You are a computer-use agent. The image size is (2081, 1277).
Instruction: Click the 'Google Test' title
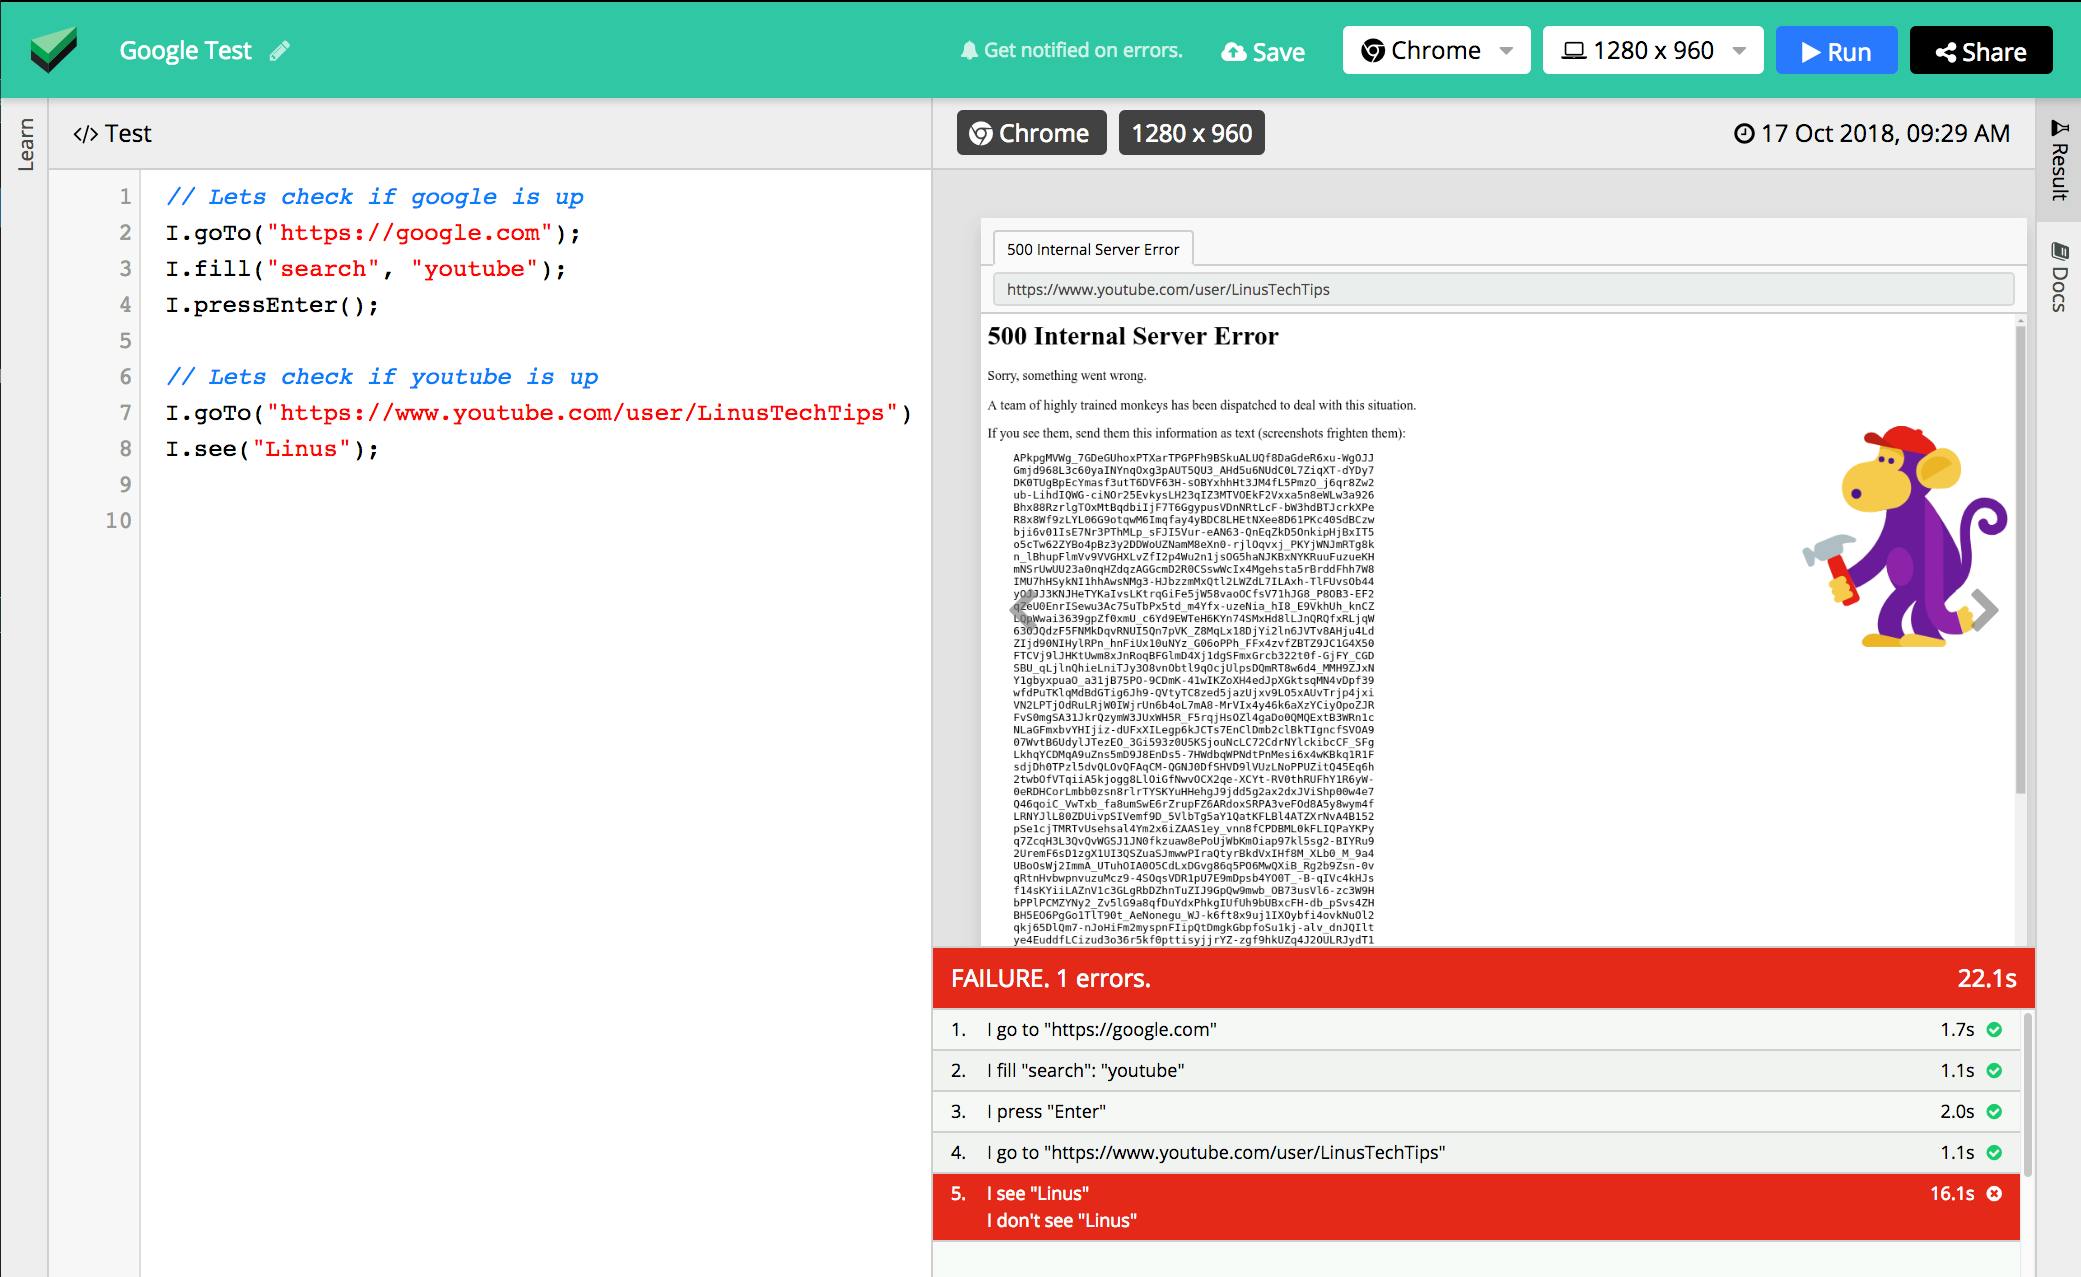pos(185,51)
